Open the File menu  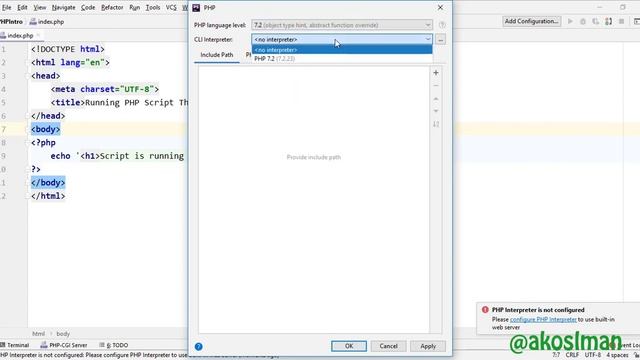[x=6, y=7]
